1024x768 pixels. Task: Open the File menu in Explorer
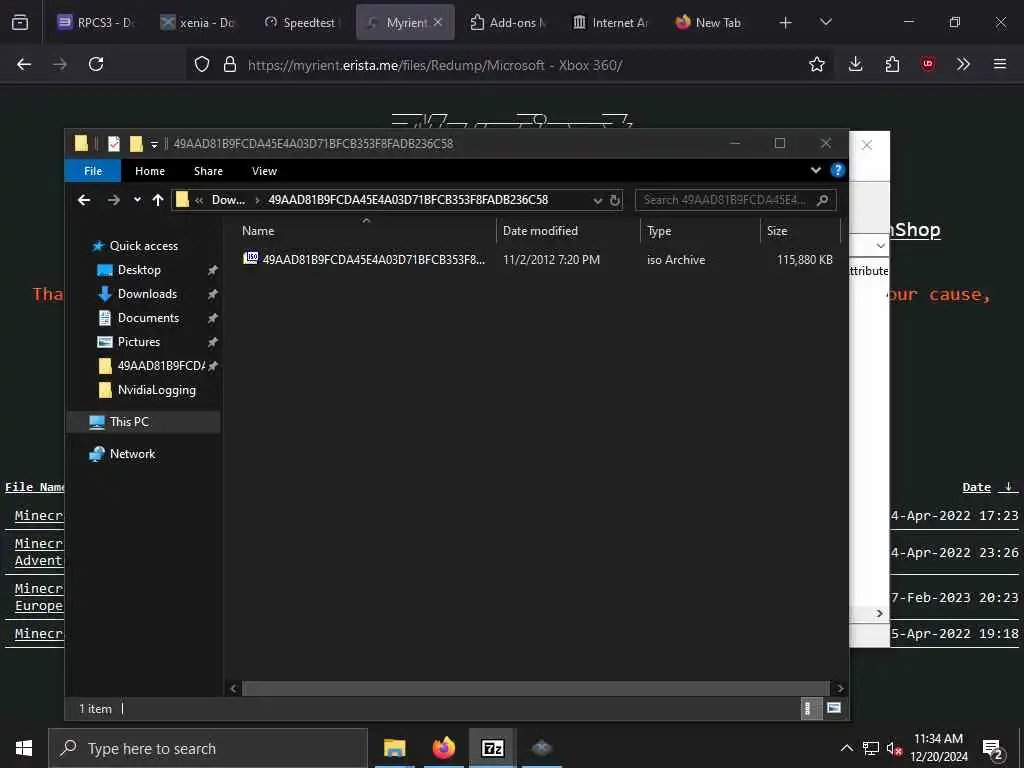click(93, 171)
